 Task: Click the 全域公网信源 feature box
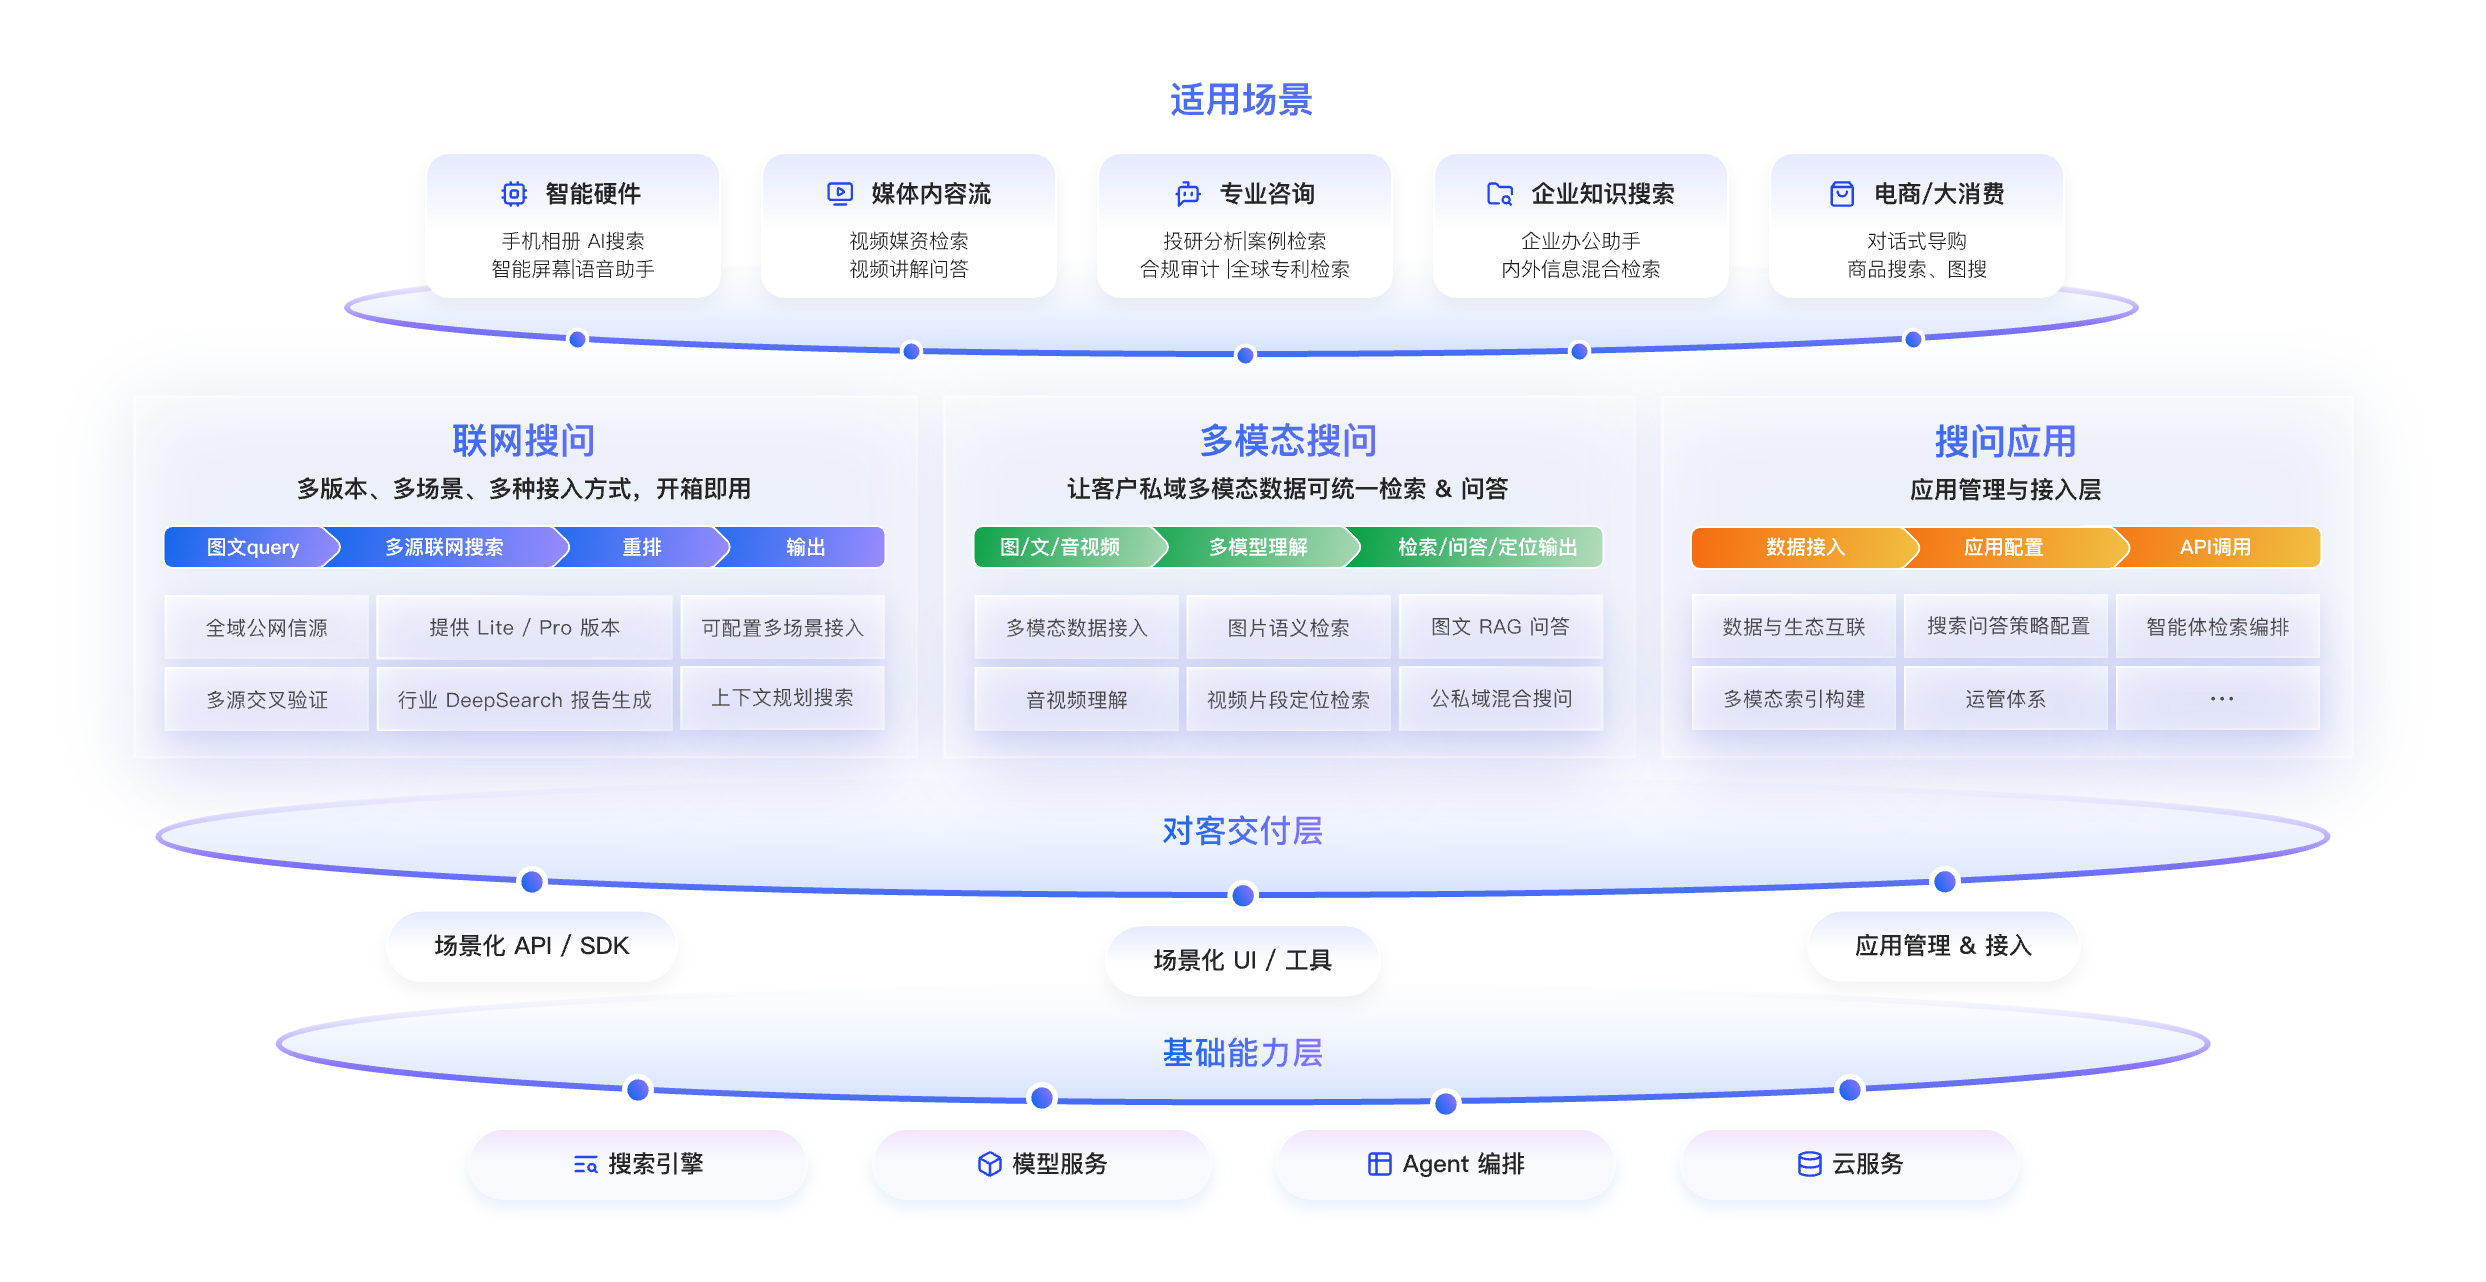click(267, 628)
